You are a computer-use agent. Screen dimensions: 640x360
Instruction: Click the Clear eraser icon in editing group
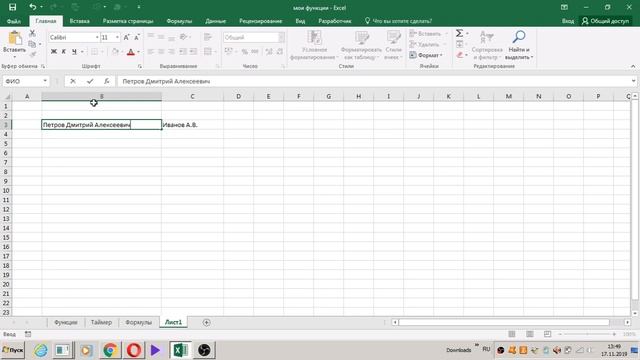tap(460, 55)
